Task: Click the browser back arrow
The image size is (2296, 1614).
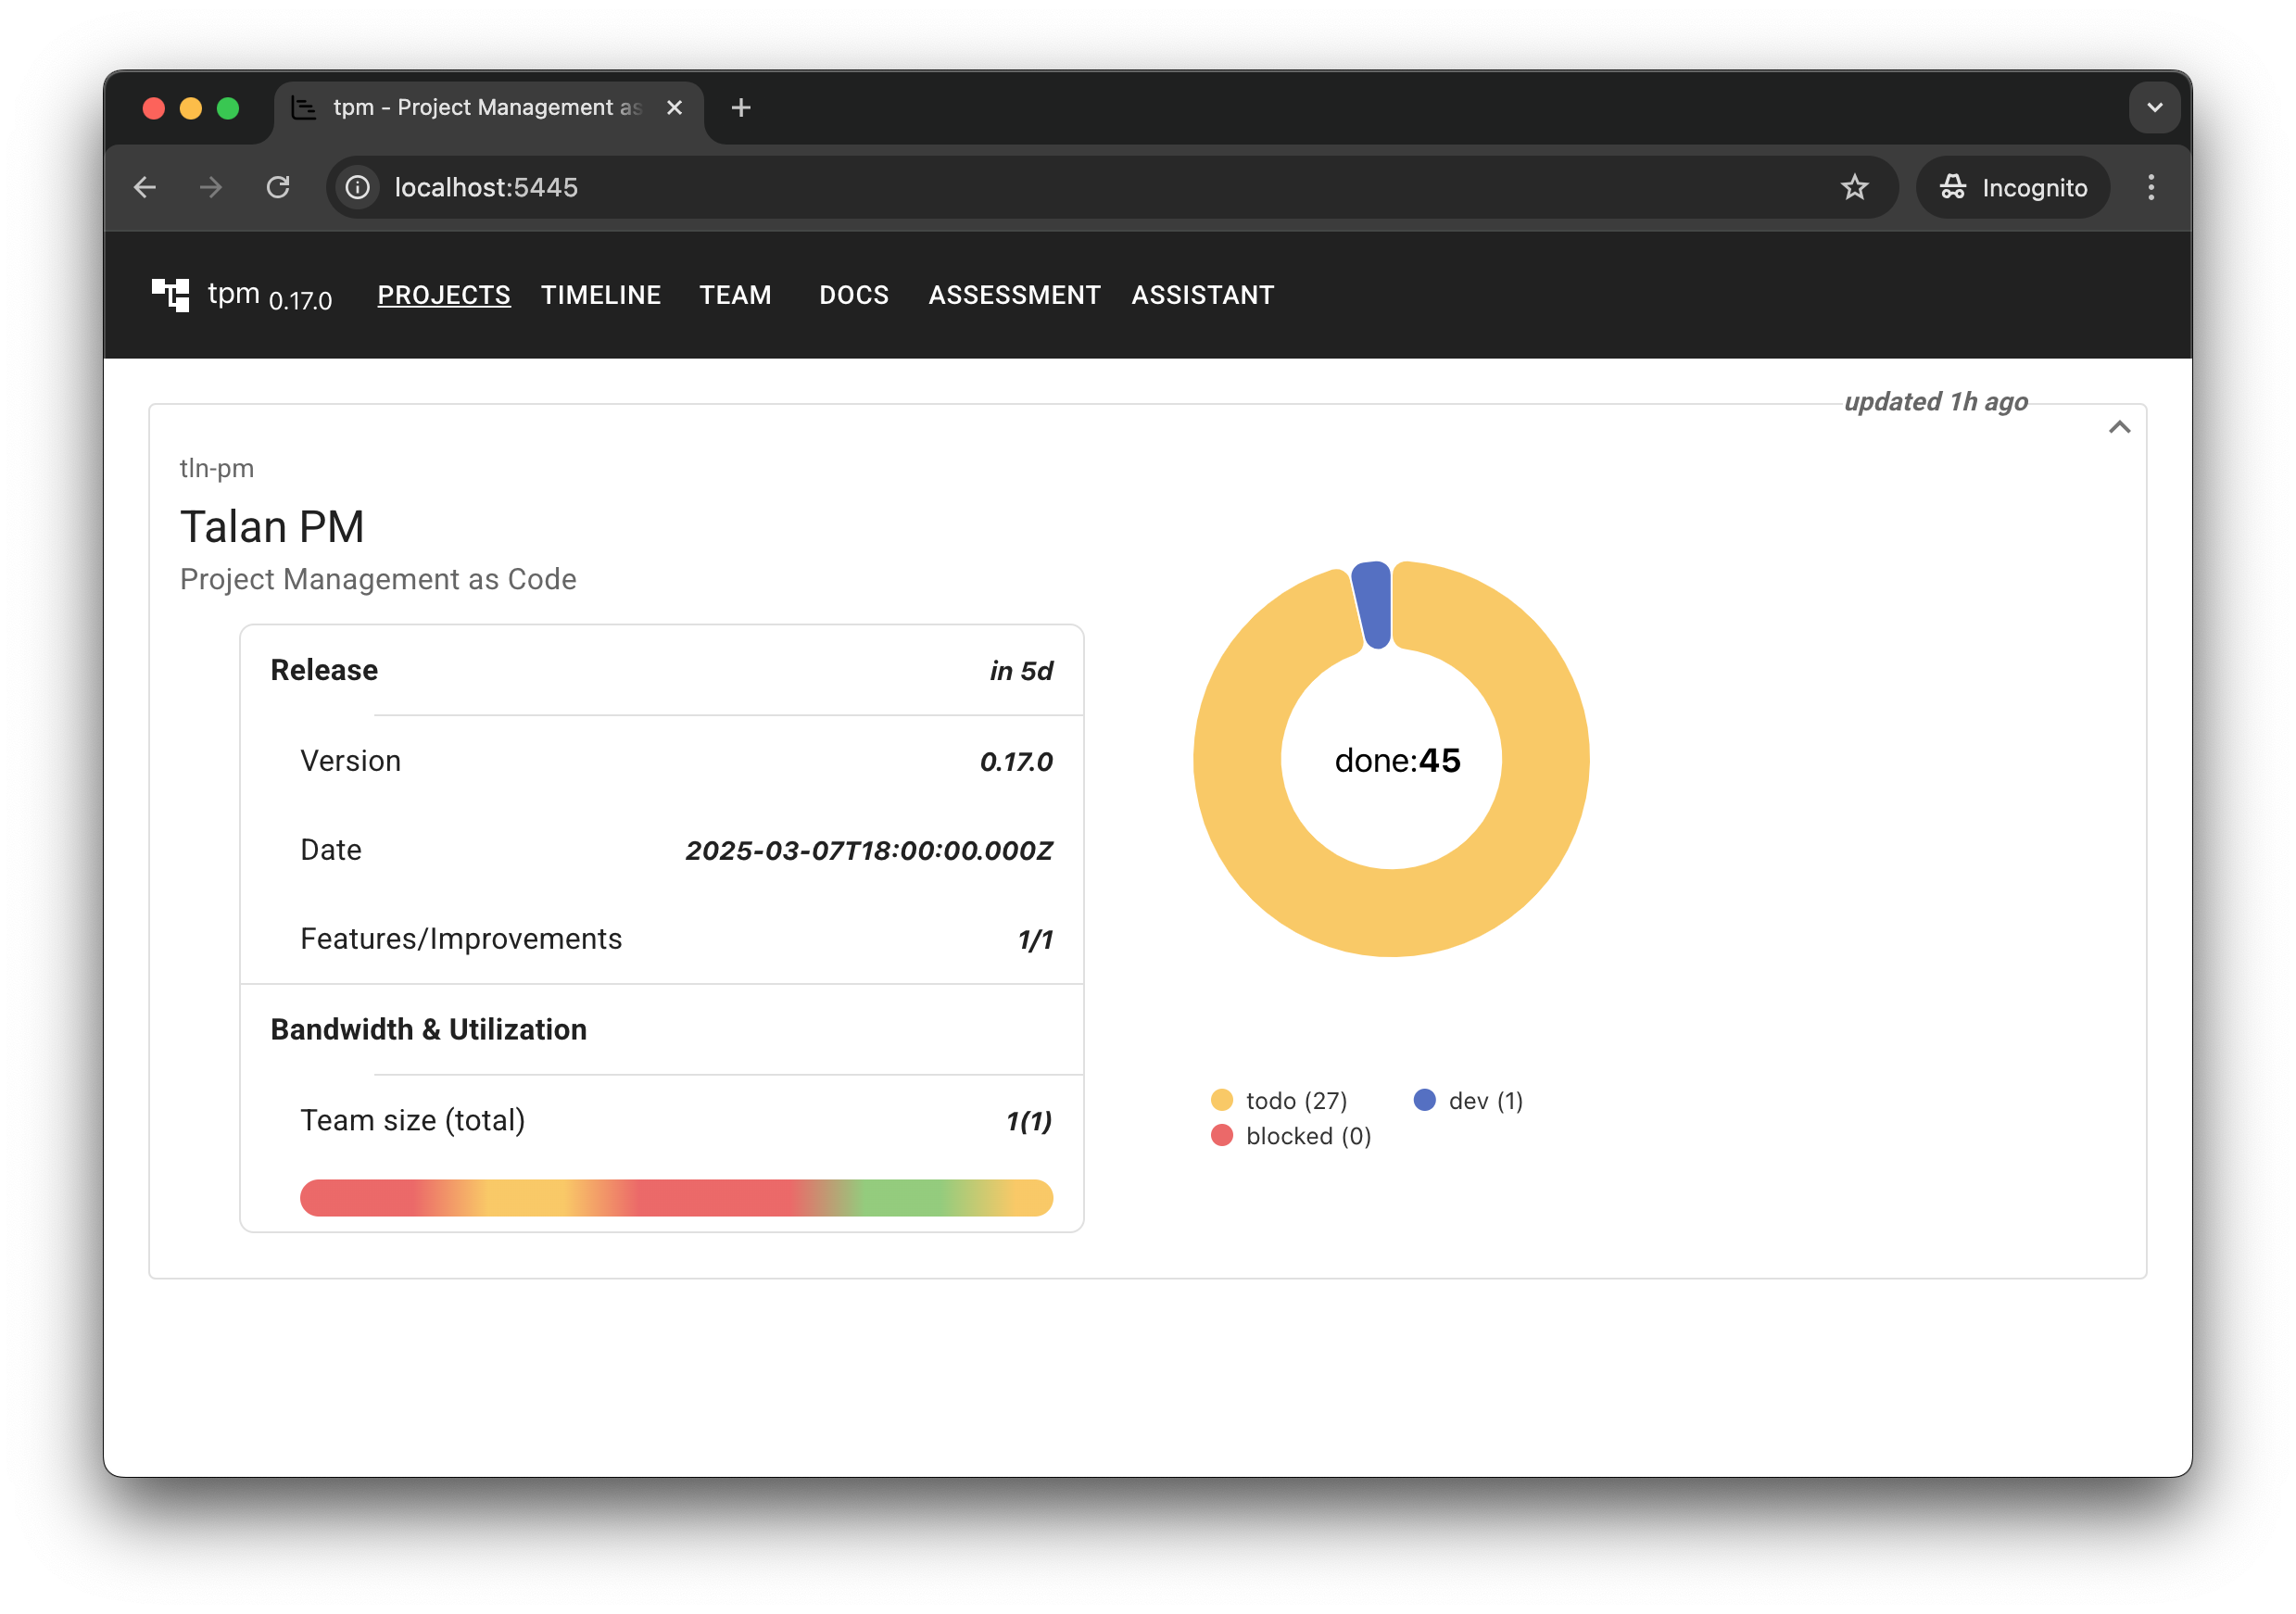Action: point(145,187)
